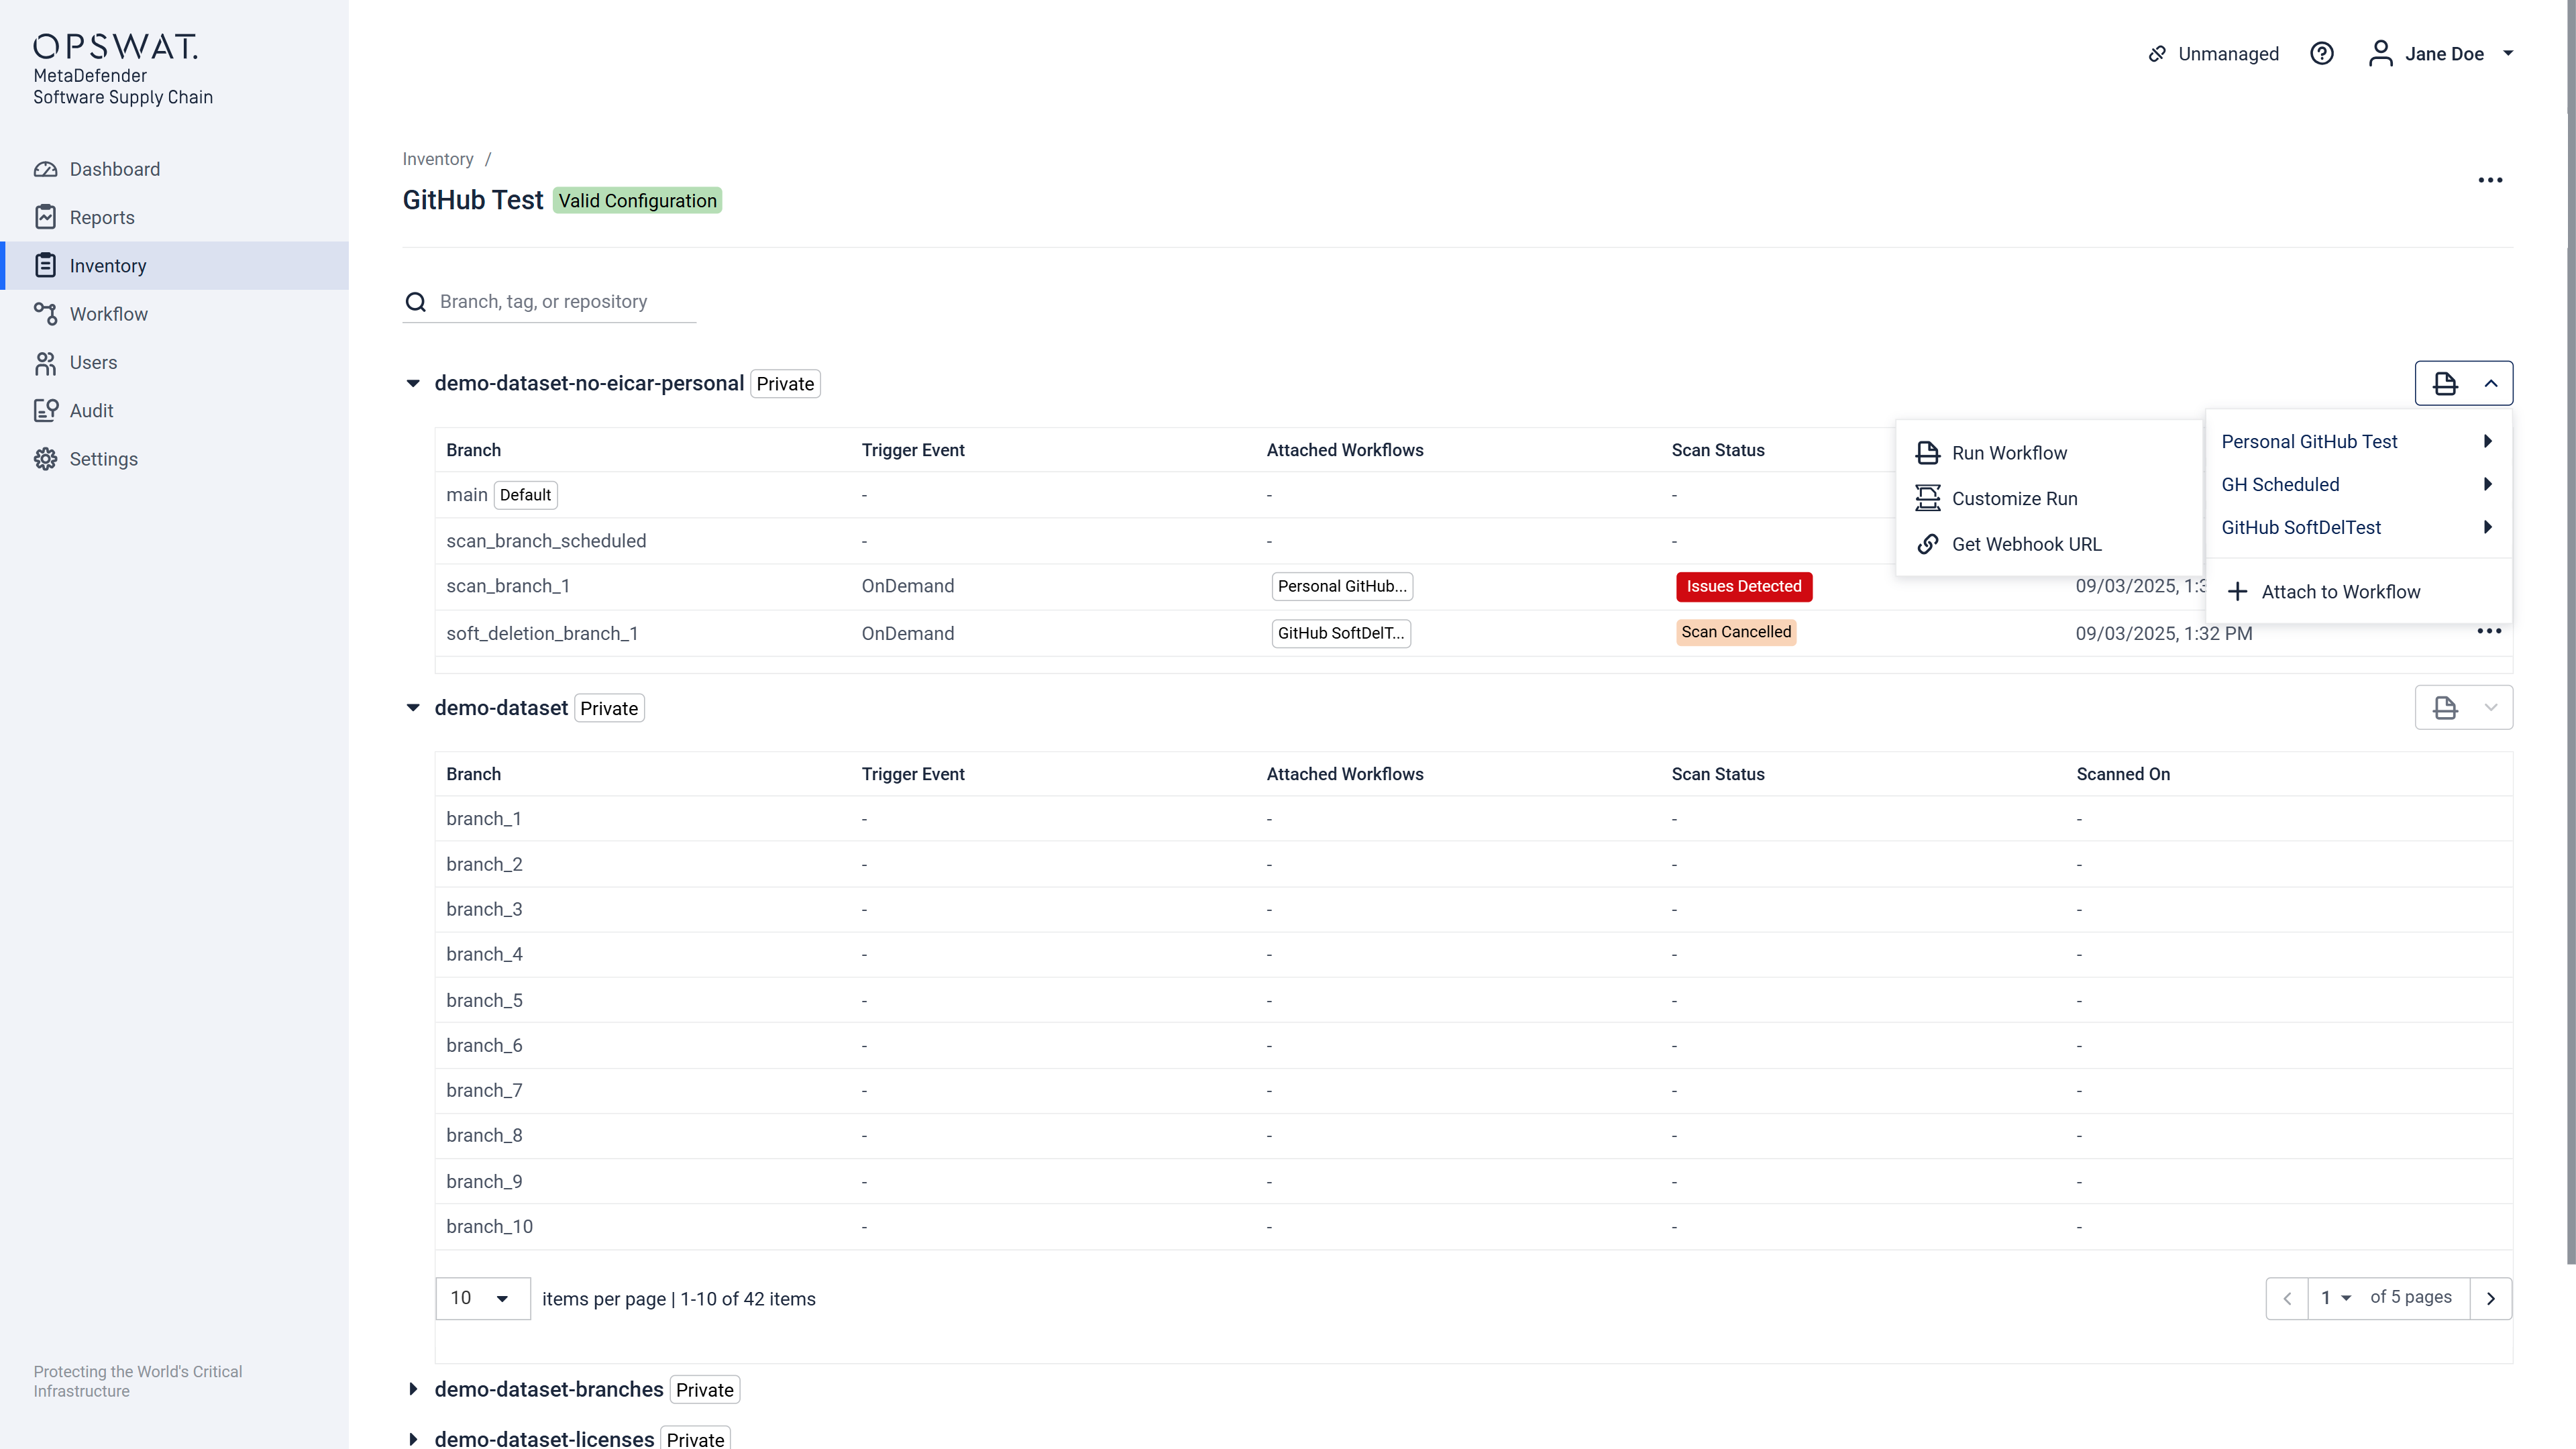Click the Valid Configuration badge

tap(637, 201)
